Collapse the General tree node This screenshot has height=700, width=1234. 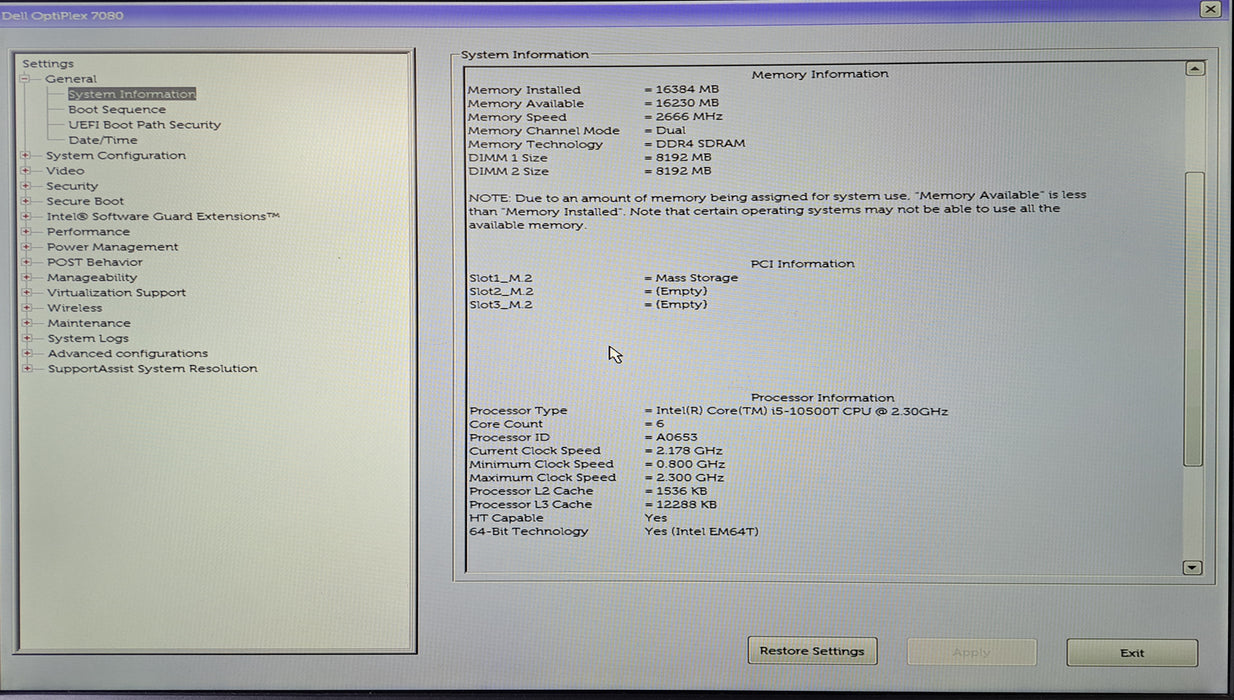pyautogui.click(x=26, y=79)
